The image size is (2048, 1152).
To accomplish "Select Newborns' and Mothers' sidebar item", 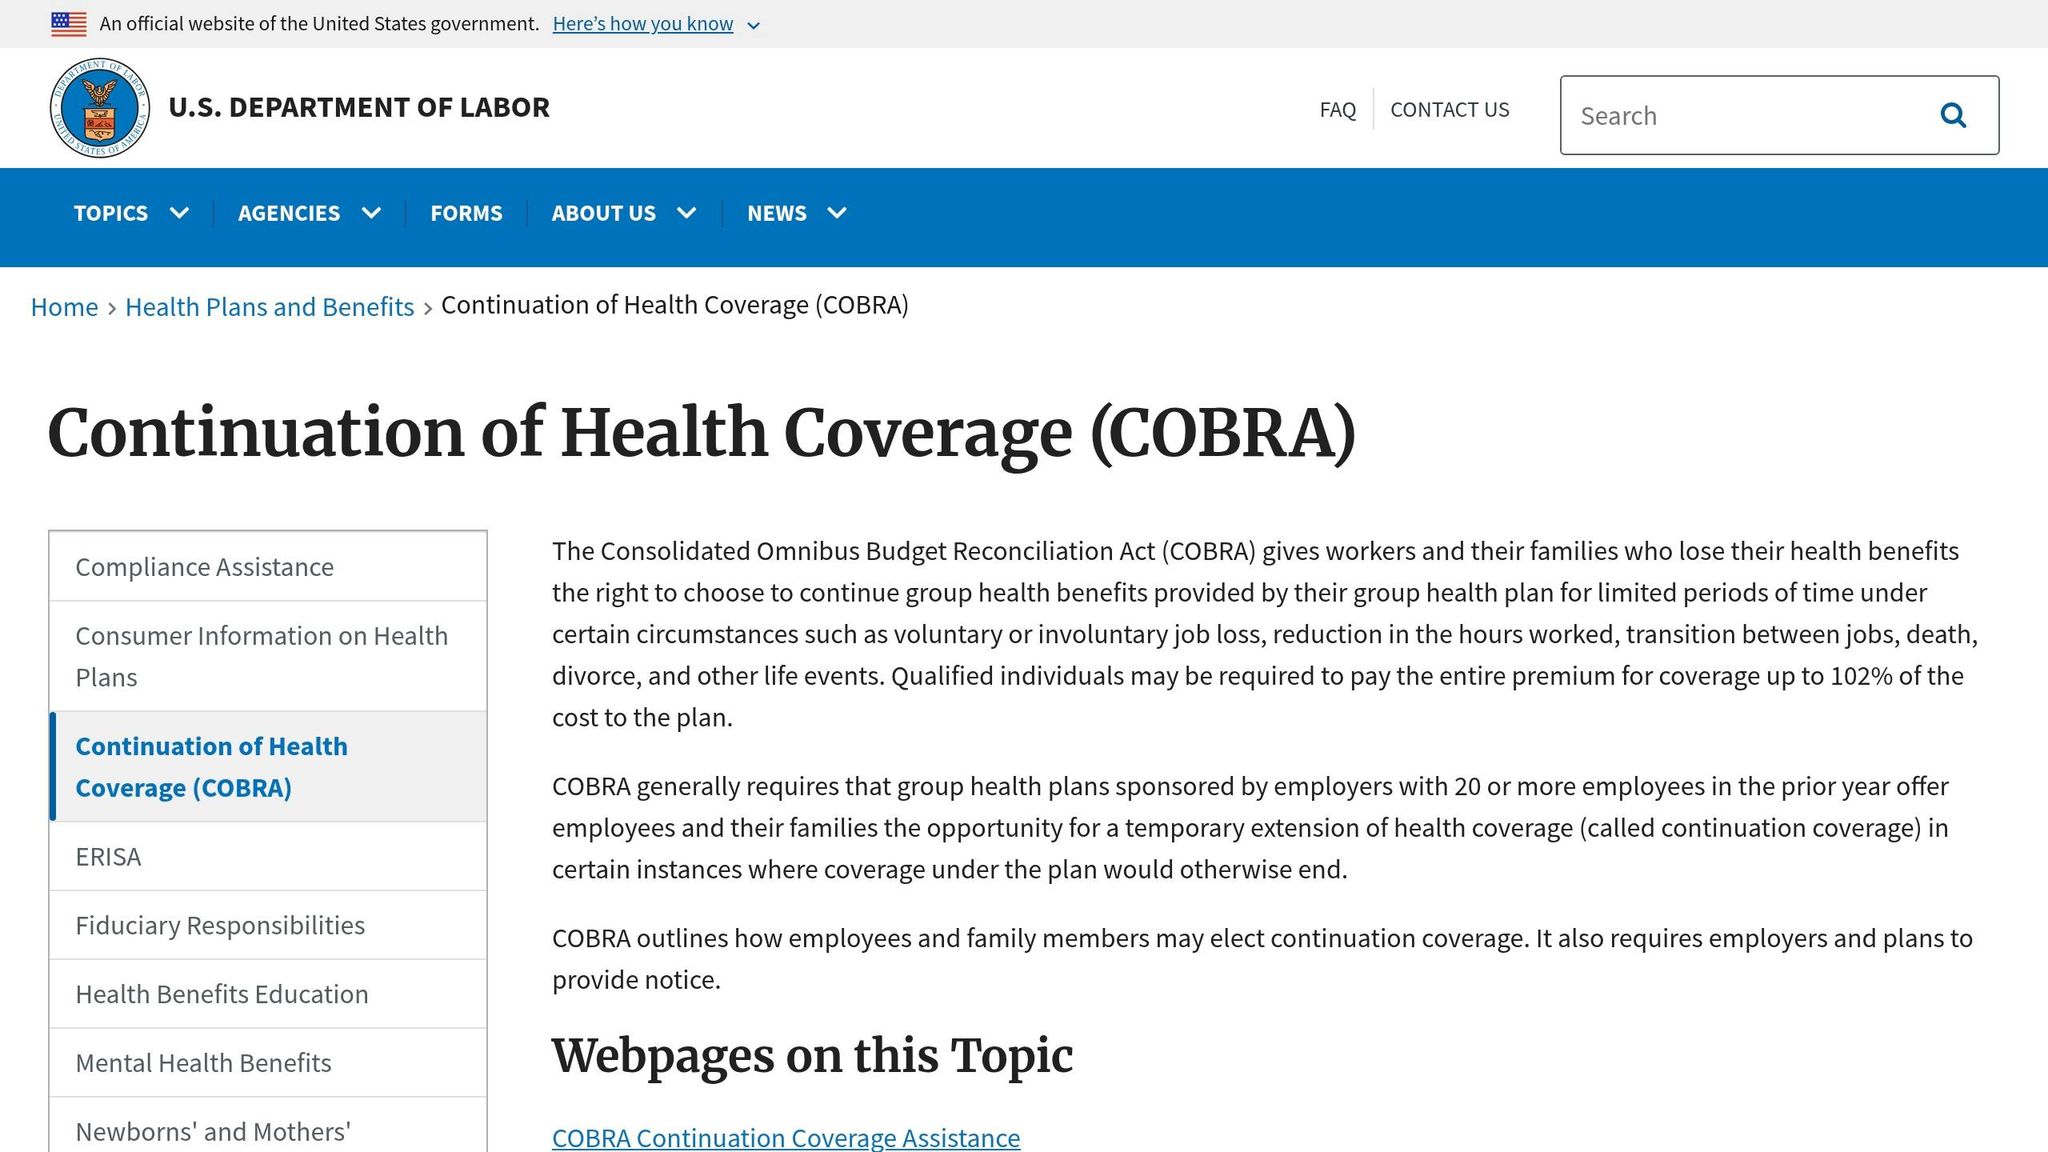I will (268, 1126).
